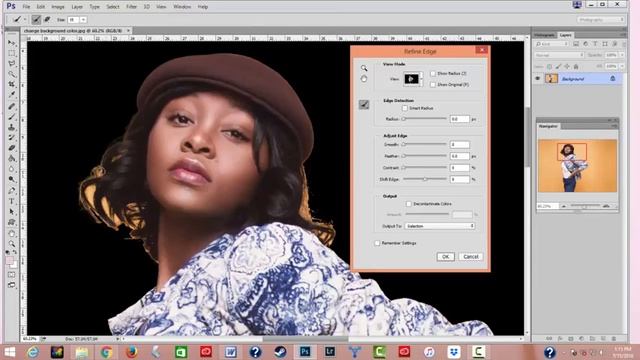Viewport: 640px width, 360px height.
Task: Select the Pen tool
Action: pos(12,191)
